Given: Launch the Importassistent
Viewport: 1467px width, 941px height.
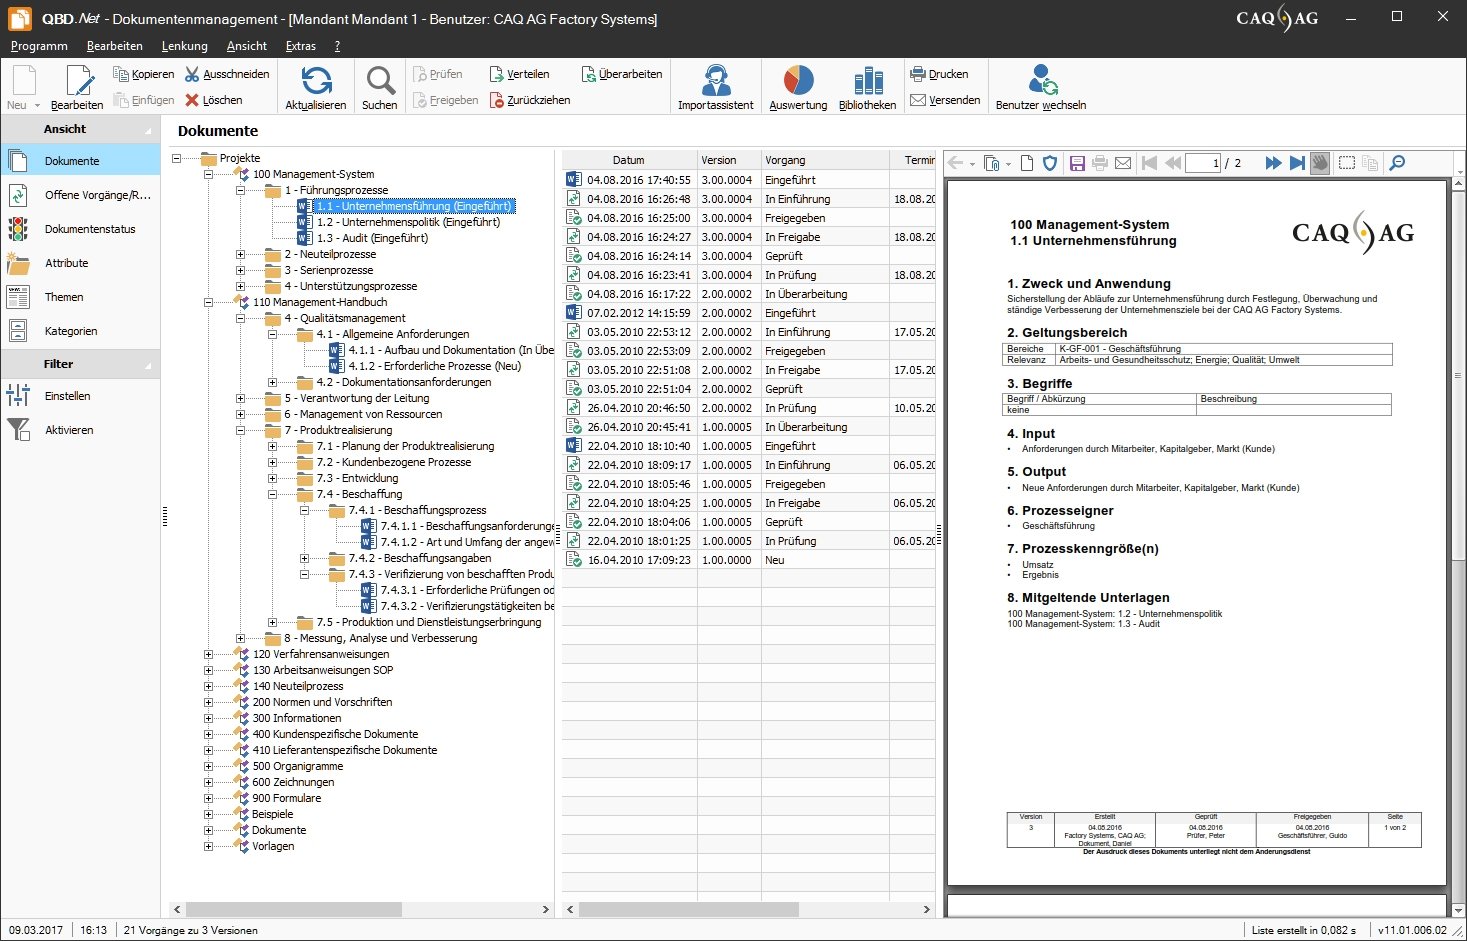Looking at the screenshot, I should click(x=715, y=81).
